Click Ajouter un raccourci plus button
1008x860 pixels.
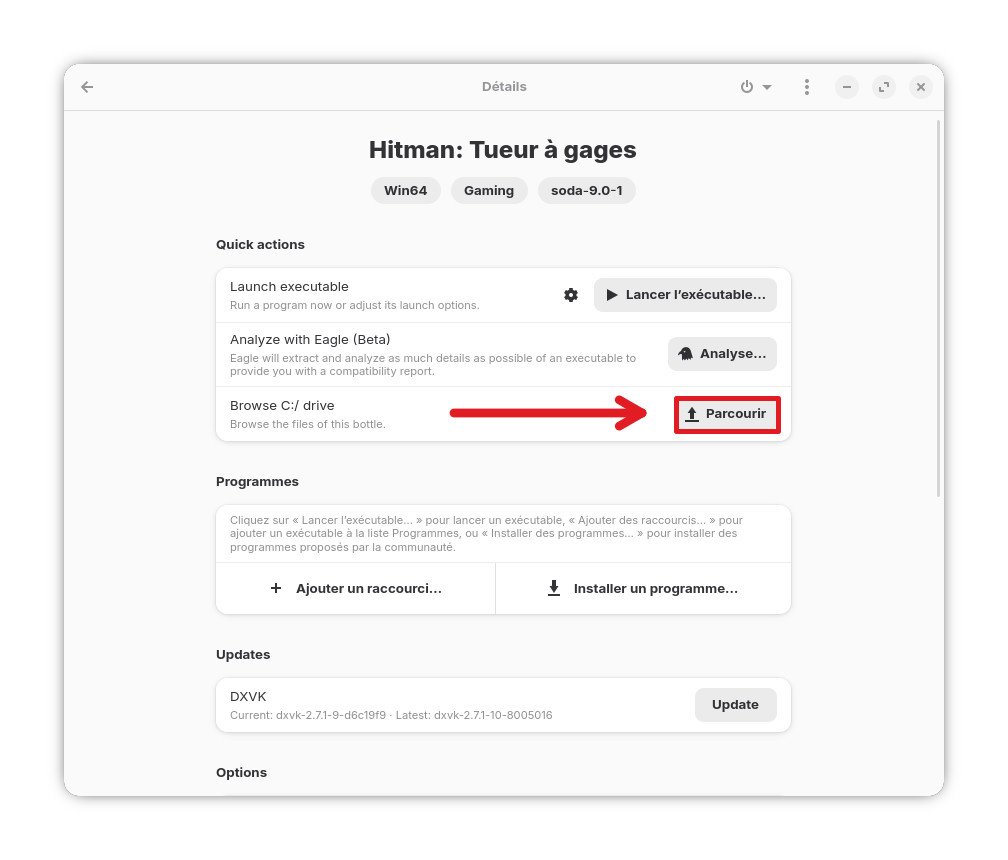356,589
